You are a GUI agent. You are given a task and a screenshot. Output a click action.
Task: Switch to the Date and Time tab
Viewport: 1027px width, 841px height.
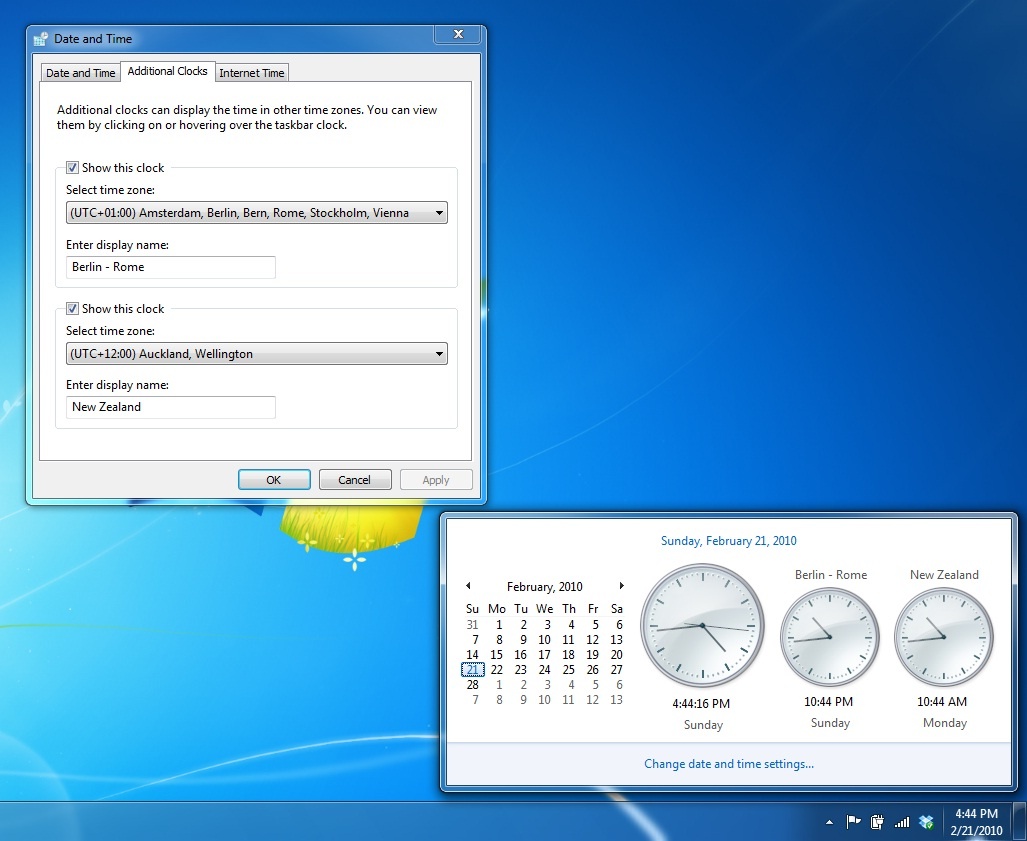(81, 73)
